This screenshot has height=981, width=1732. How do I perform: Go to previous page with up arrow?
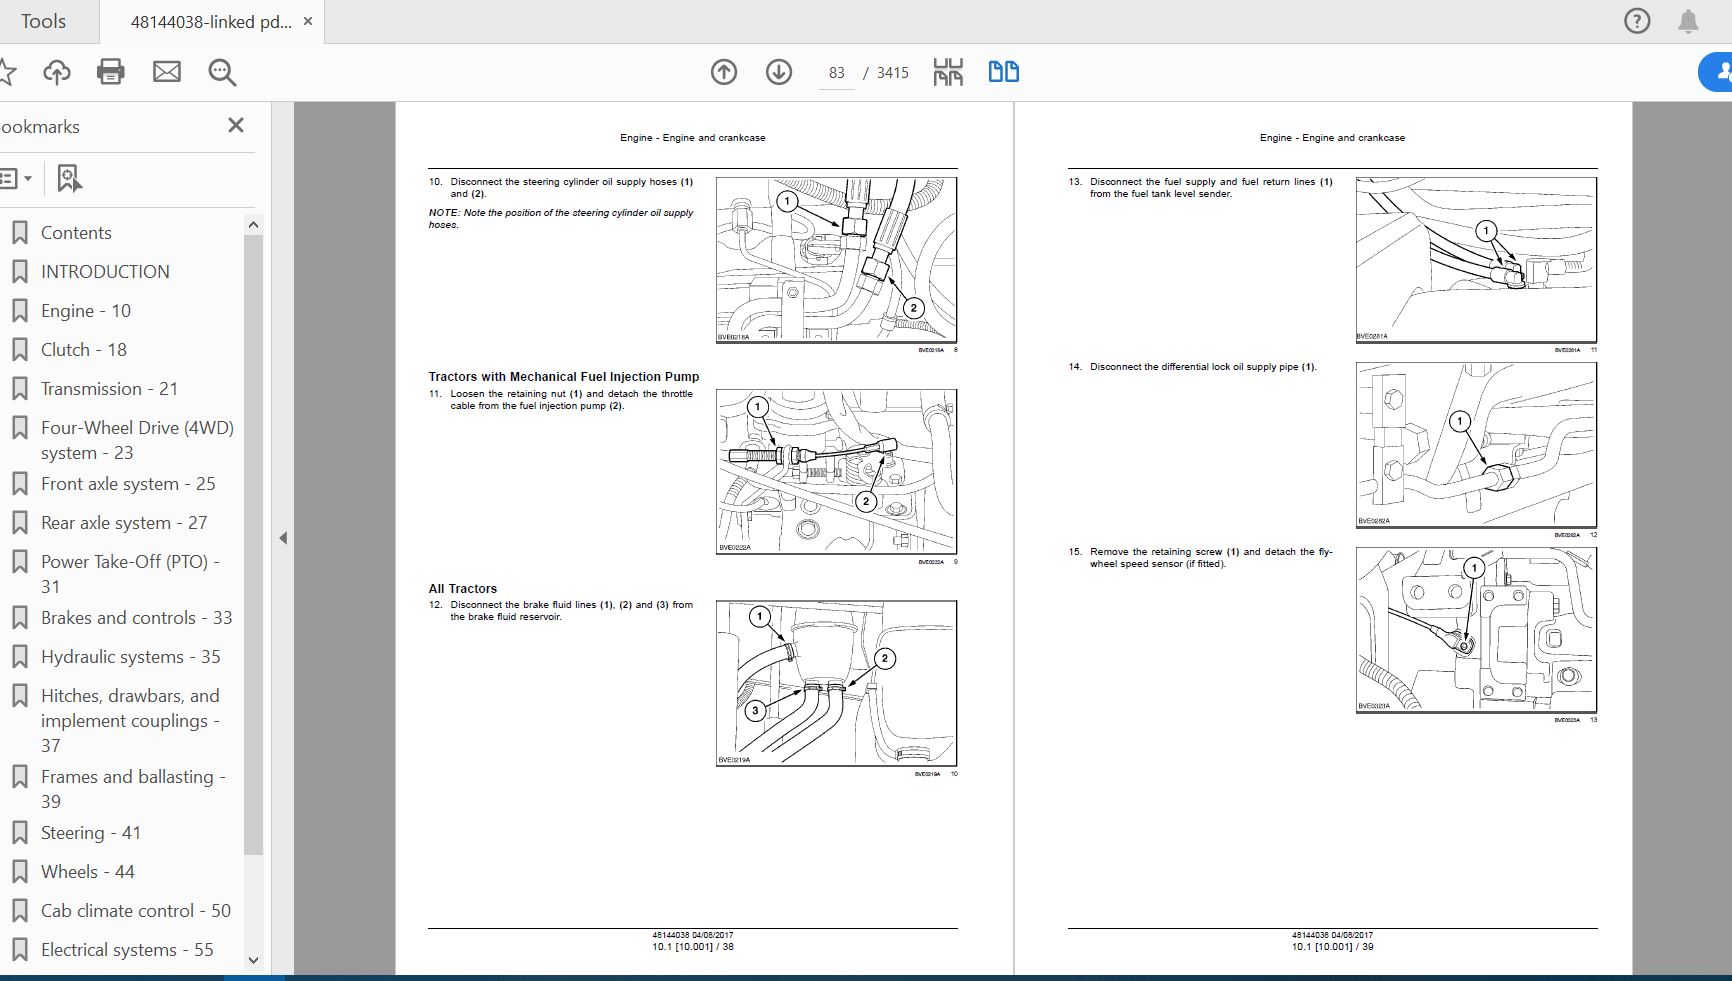tap(724, 72)
